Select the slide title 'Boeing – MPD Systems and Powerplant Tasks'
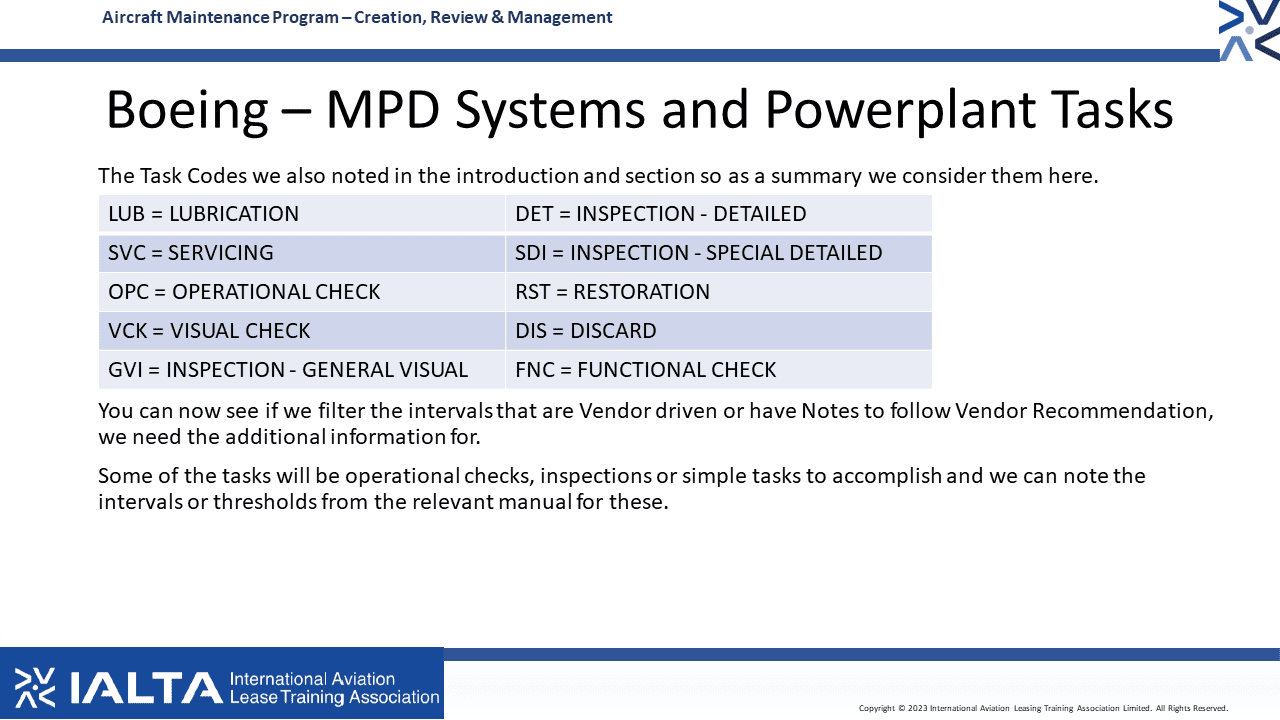Image resolution: width=1280 pixels, height=720 pixels. point(639,110)
